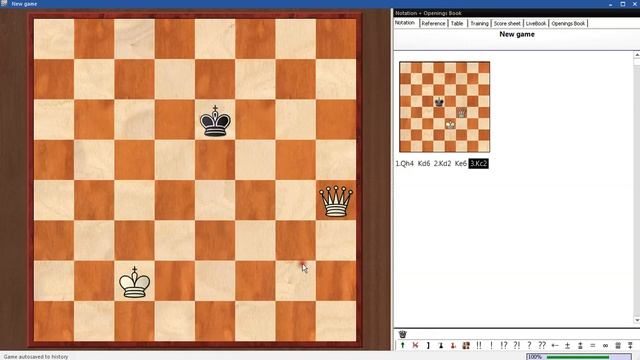Select move Ke6 in notation
The width and height of the screenshot is (640, 360).
click(x=460, y=164)
